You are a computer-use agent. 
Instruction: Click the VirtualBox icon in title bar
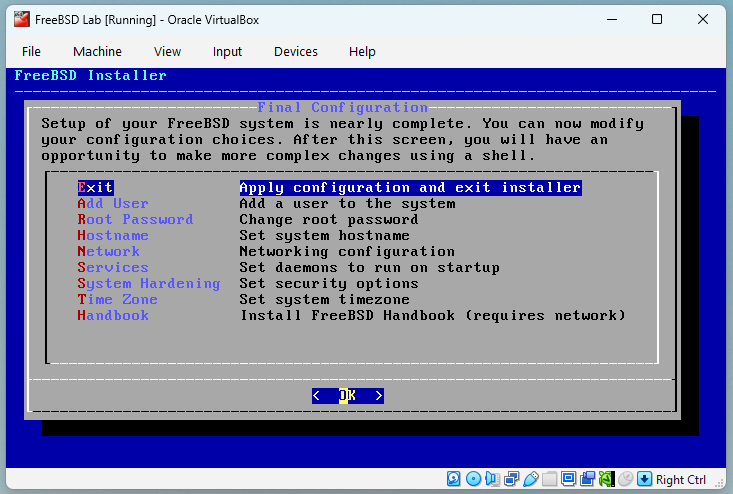point(22,20)
